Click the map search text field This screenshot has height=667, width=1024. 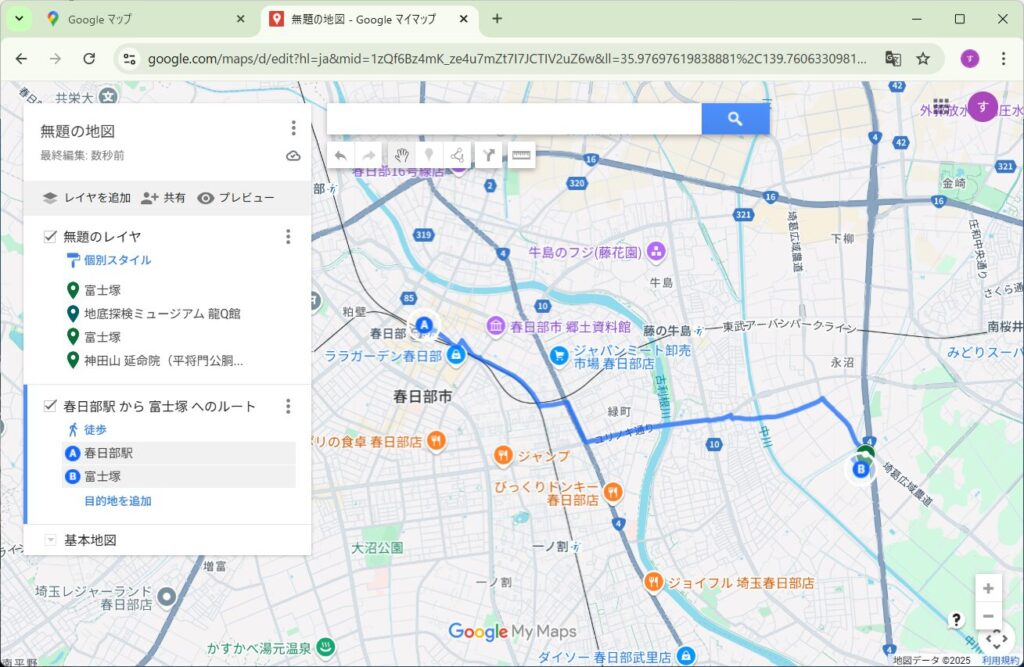[x=515, y=119]
